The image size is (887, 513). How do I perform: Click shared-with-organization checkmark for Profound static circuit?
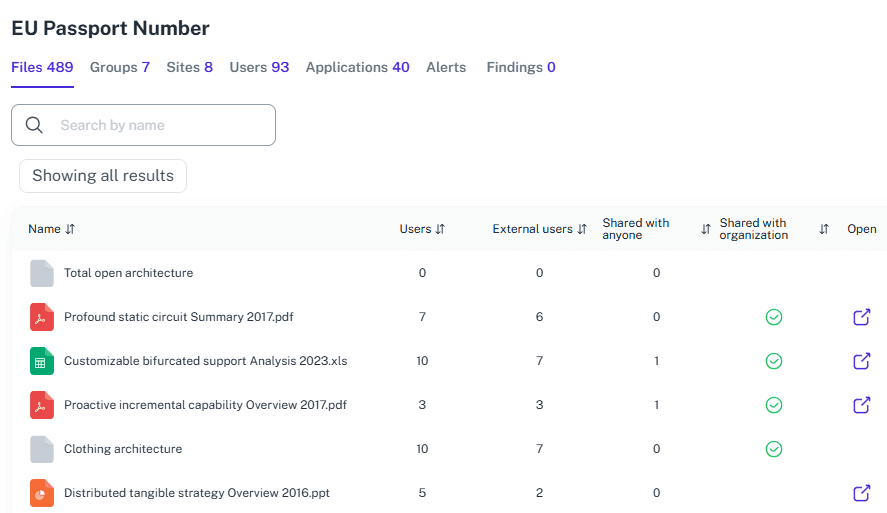coord(773,317)
